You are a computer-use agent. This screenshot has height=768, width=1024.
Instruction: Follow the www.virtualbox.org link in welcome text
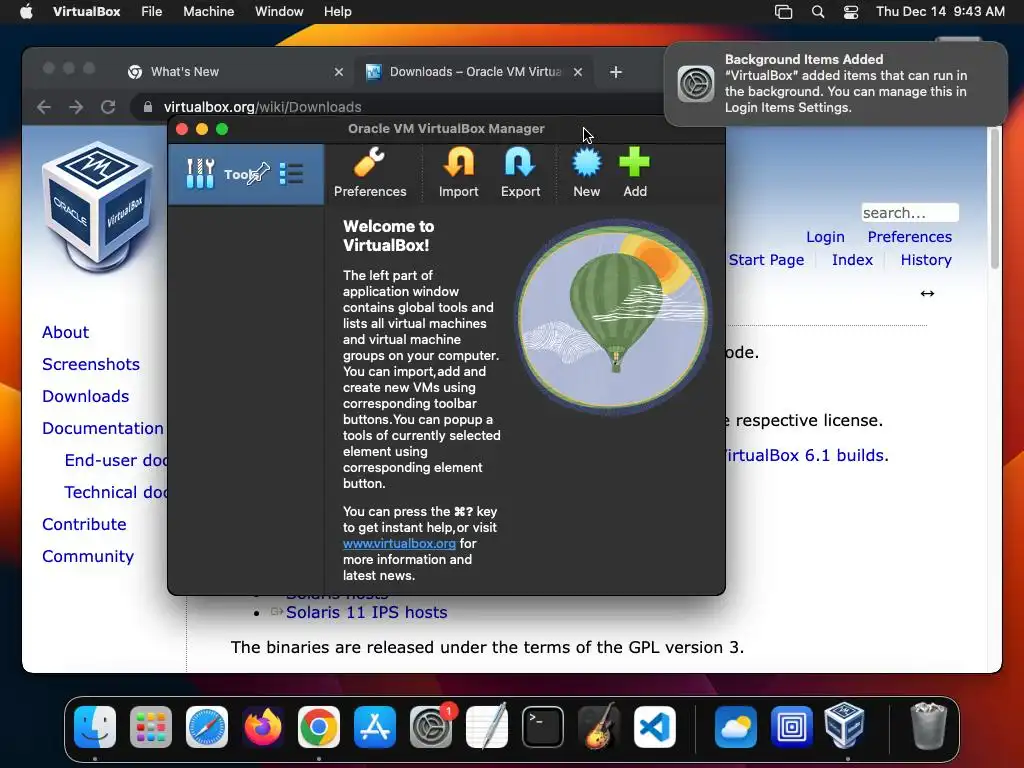(x=399, y=543)
